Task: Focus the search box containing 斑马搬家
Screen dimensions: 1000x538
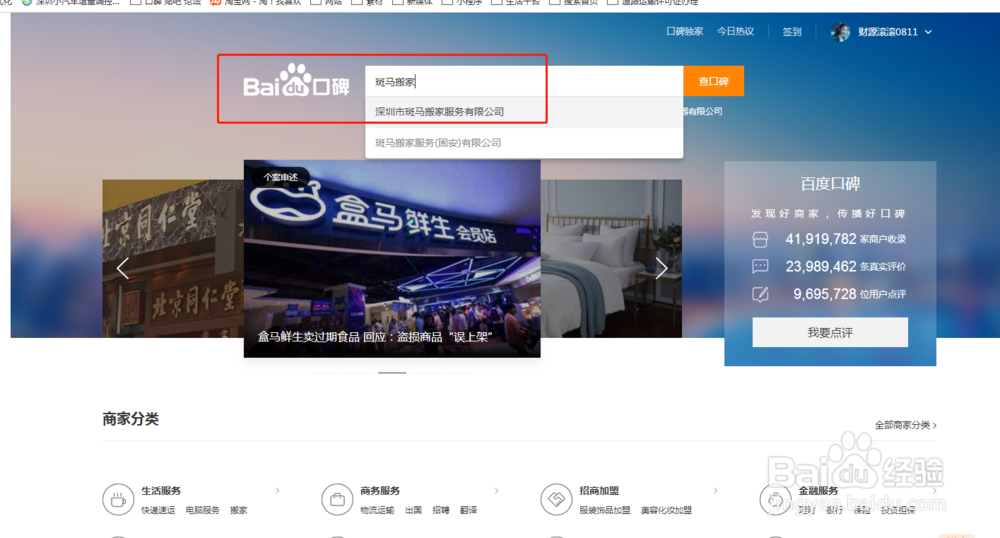Action: click(x=524, y=82)
